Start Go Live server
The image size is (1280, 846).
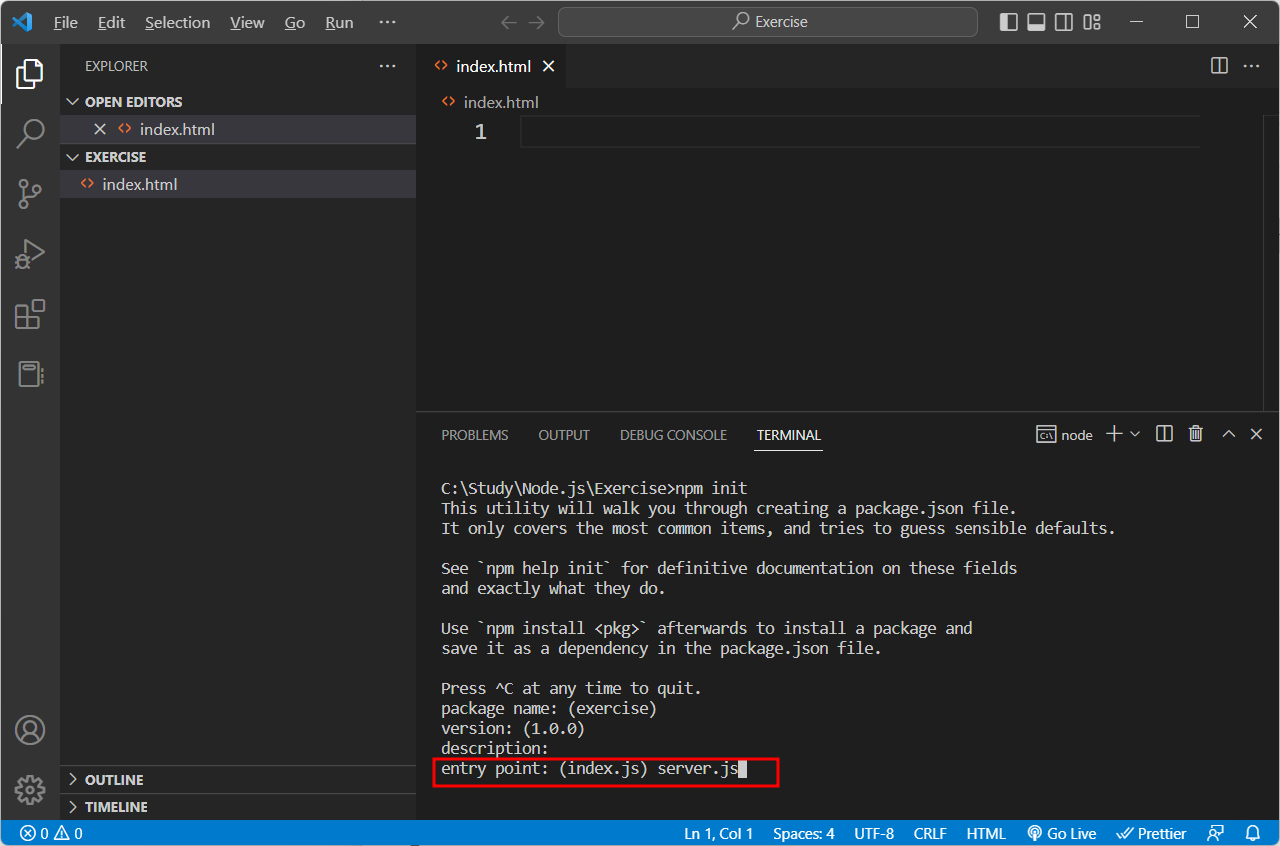tap(1061, 833)
